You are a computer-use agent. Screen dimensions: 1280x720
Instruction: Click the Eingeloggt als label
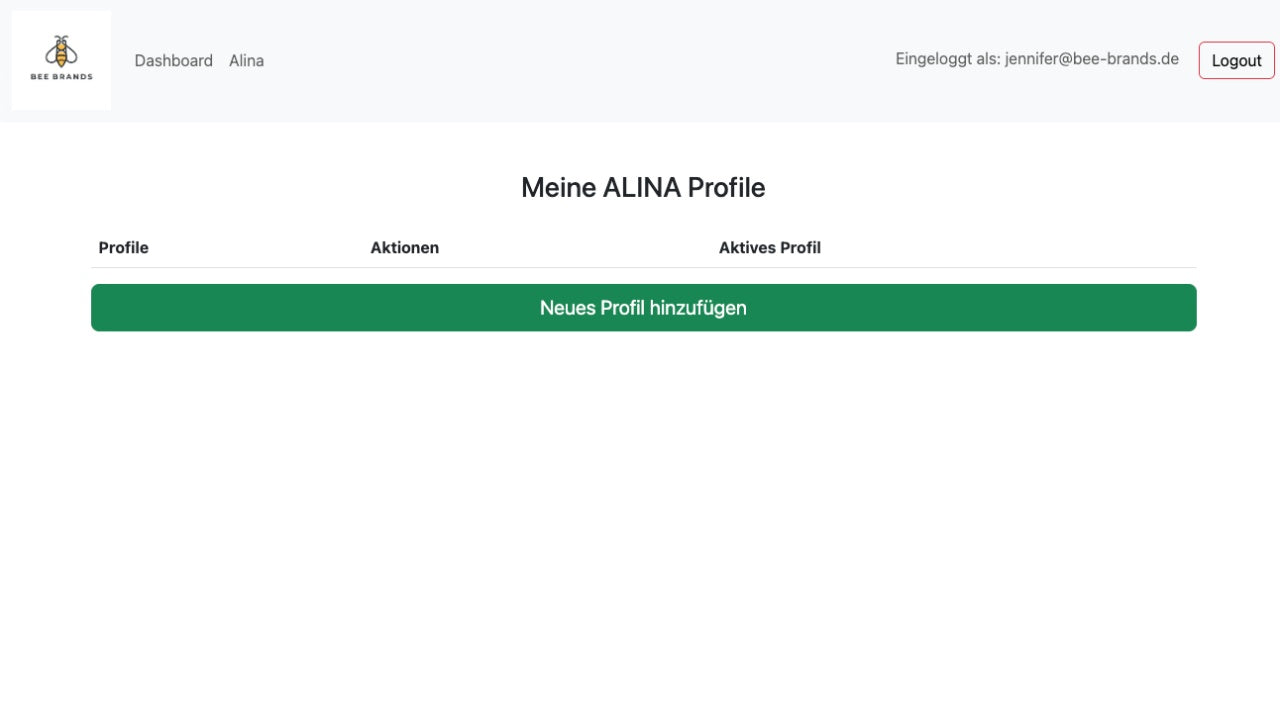948,59
